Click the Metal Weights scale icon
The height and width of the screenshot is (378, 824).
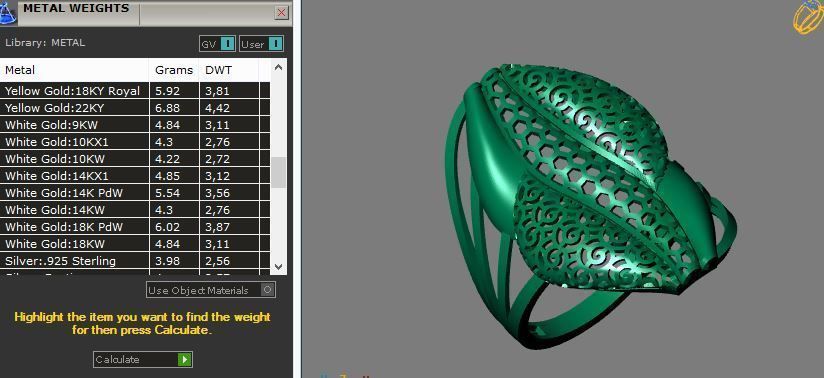(8, 13)
